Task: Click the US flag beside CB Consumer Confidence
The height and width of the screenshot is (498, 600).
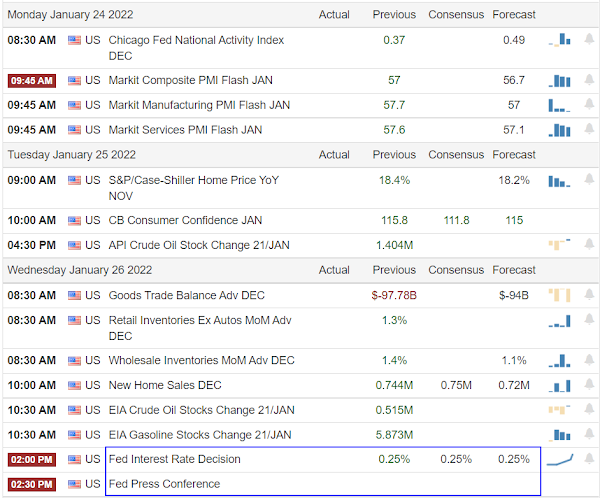Action: 75,220
